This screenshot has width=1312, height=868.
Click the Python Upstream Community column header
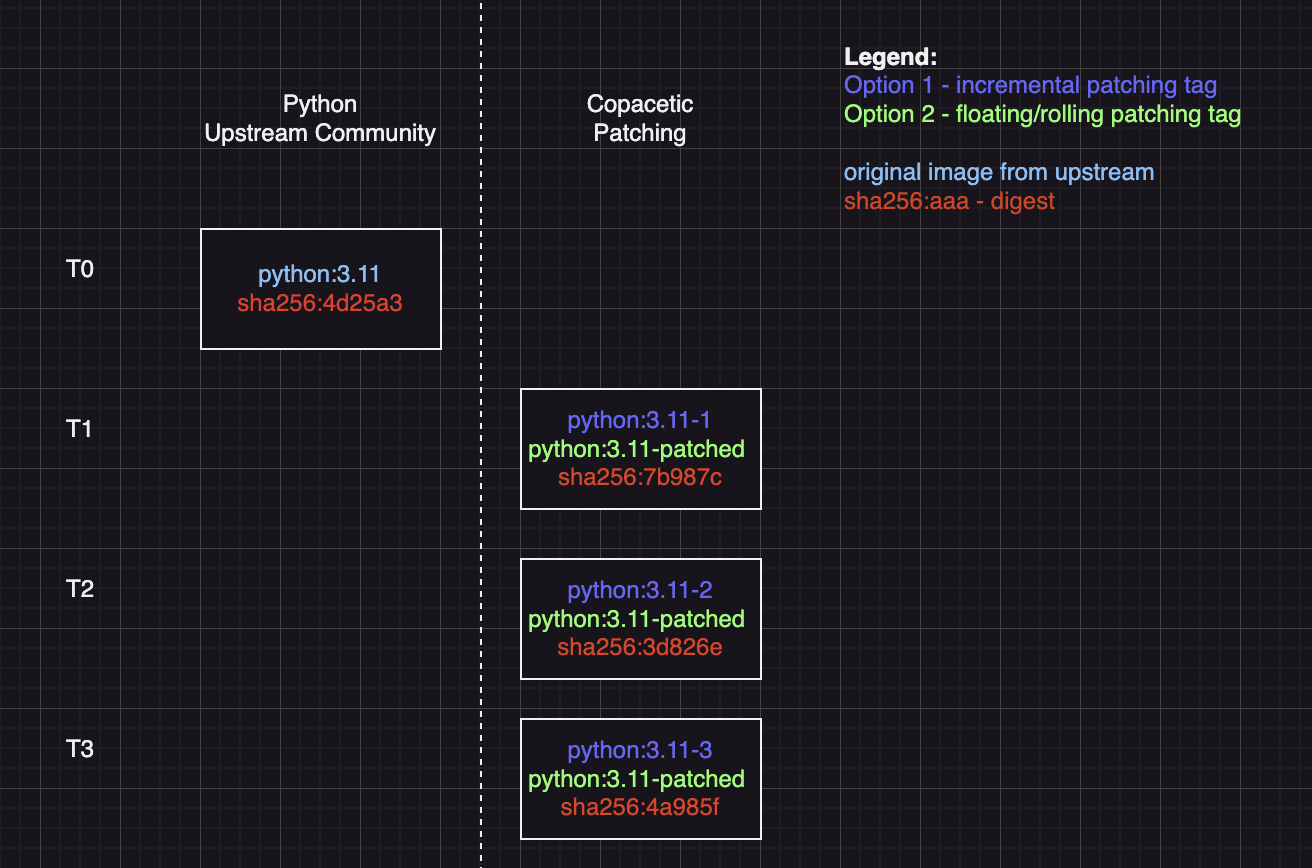[x=320, y=117]
